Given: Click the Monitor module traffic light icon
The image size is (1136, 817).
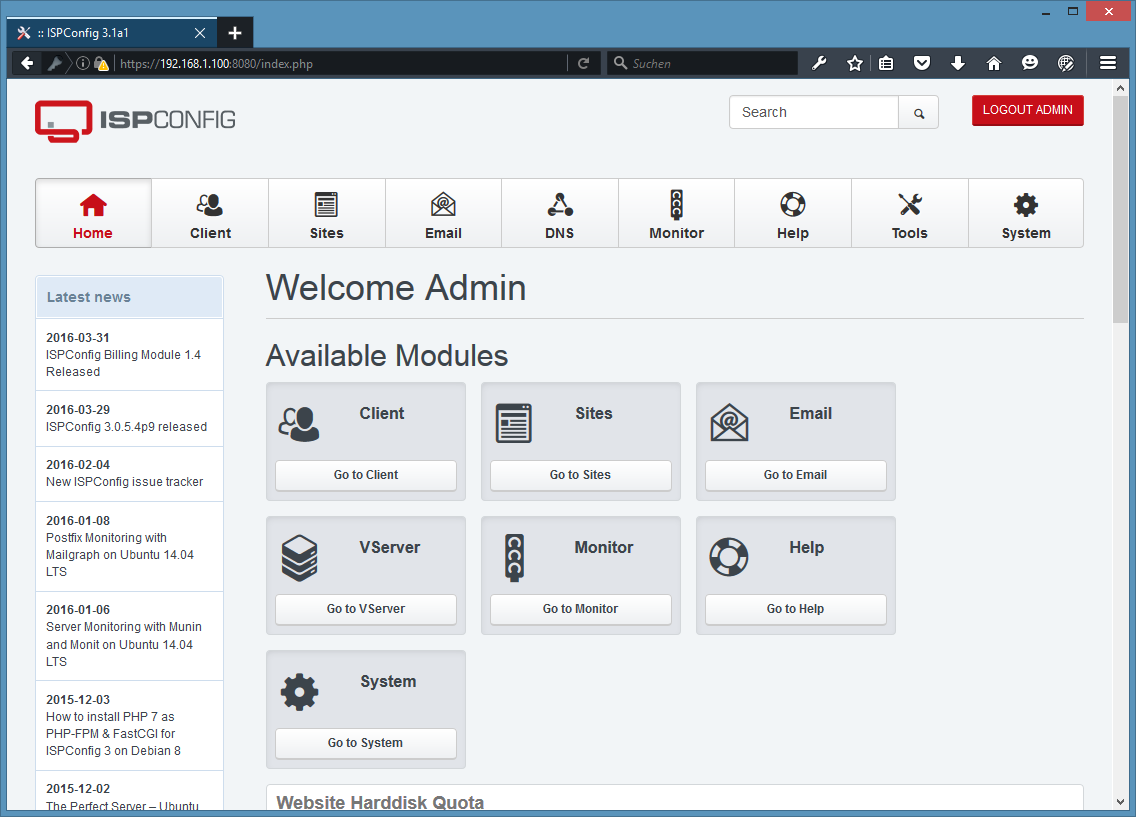Looking at the screenshot, I should coord(514,558).
